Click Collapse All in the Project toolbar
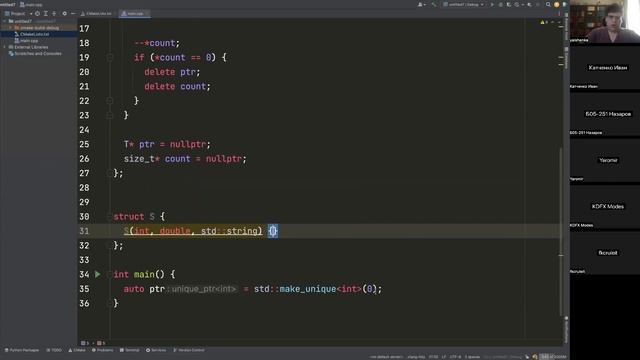The width and height of the screenshot is (640, 360). [x=54, y=13]
